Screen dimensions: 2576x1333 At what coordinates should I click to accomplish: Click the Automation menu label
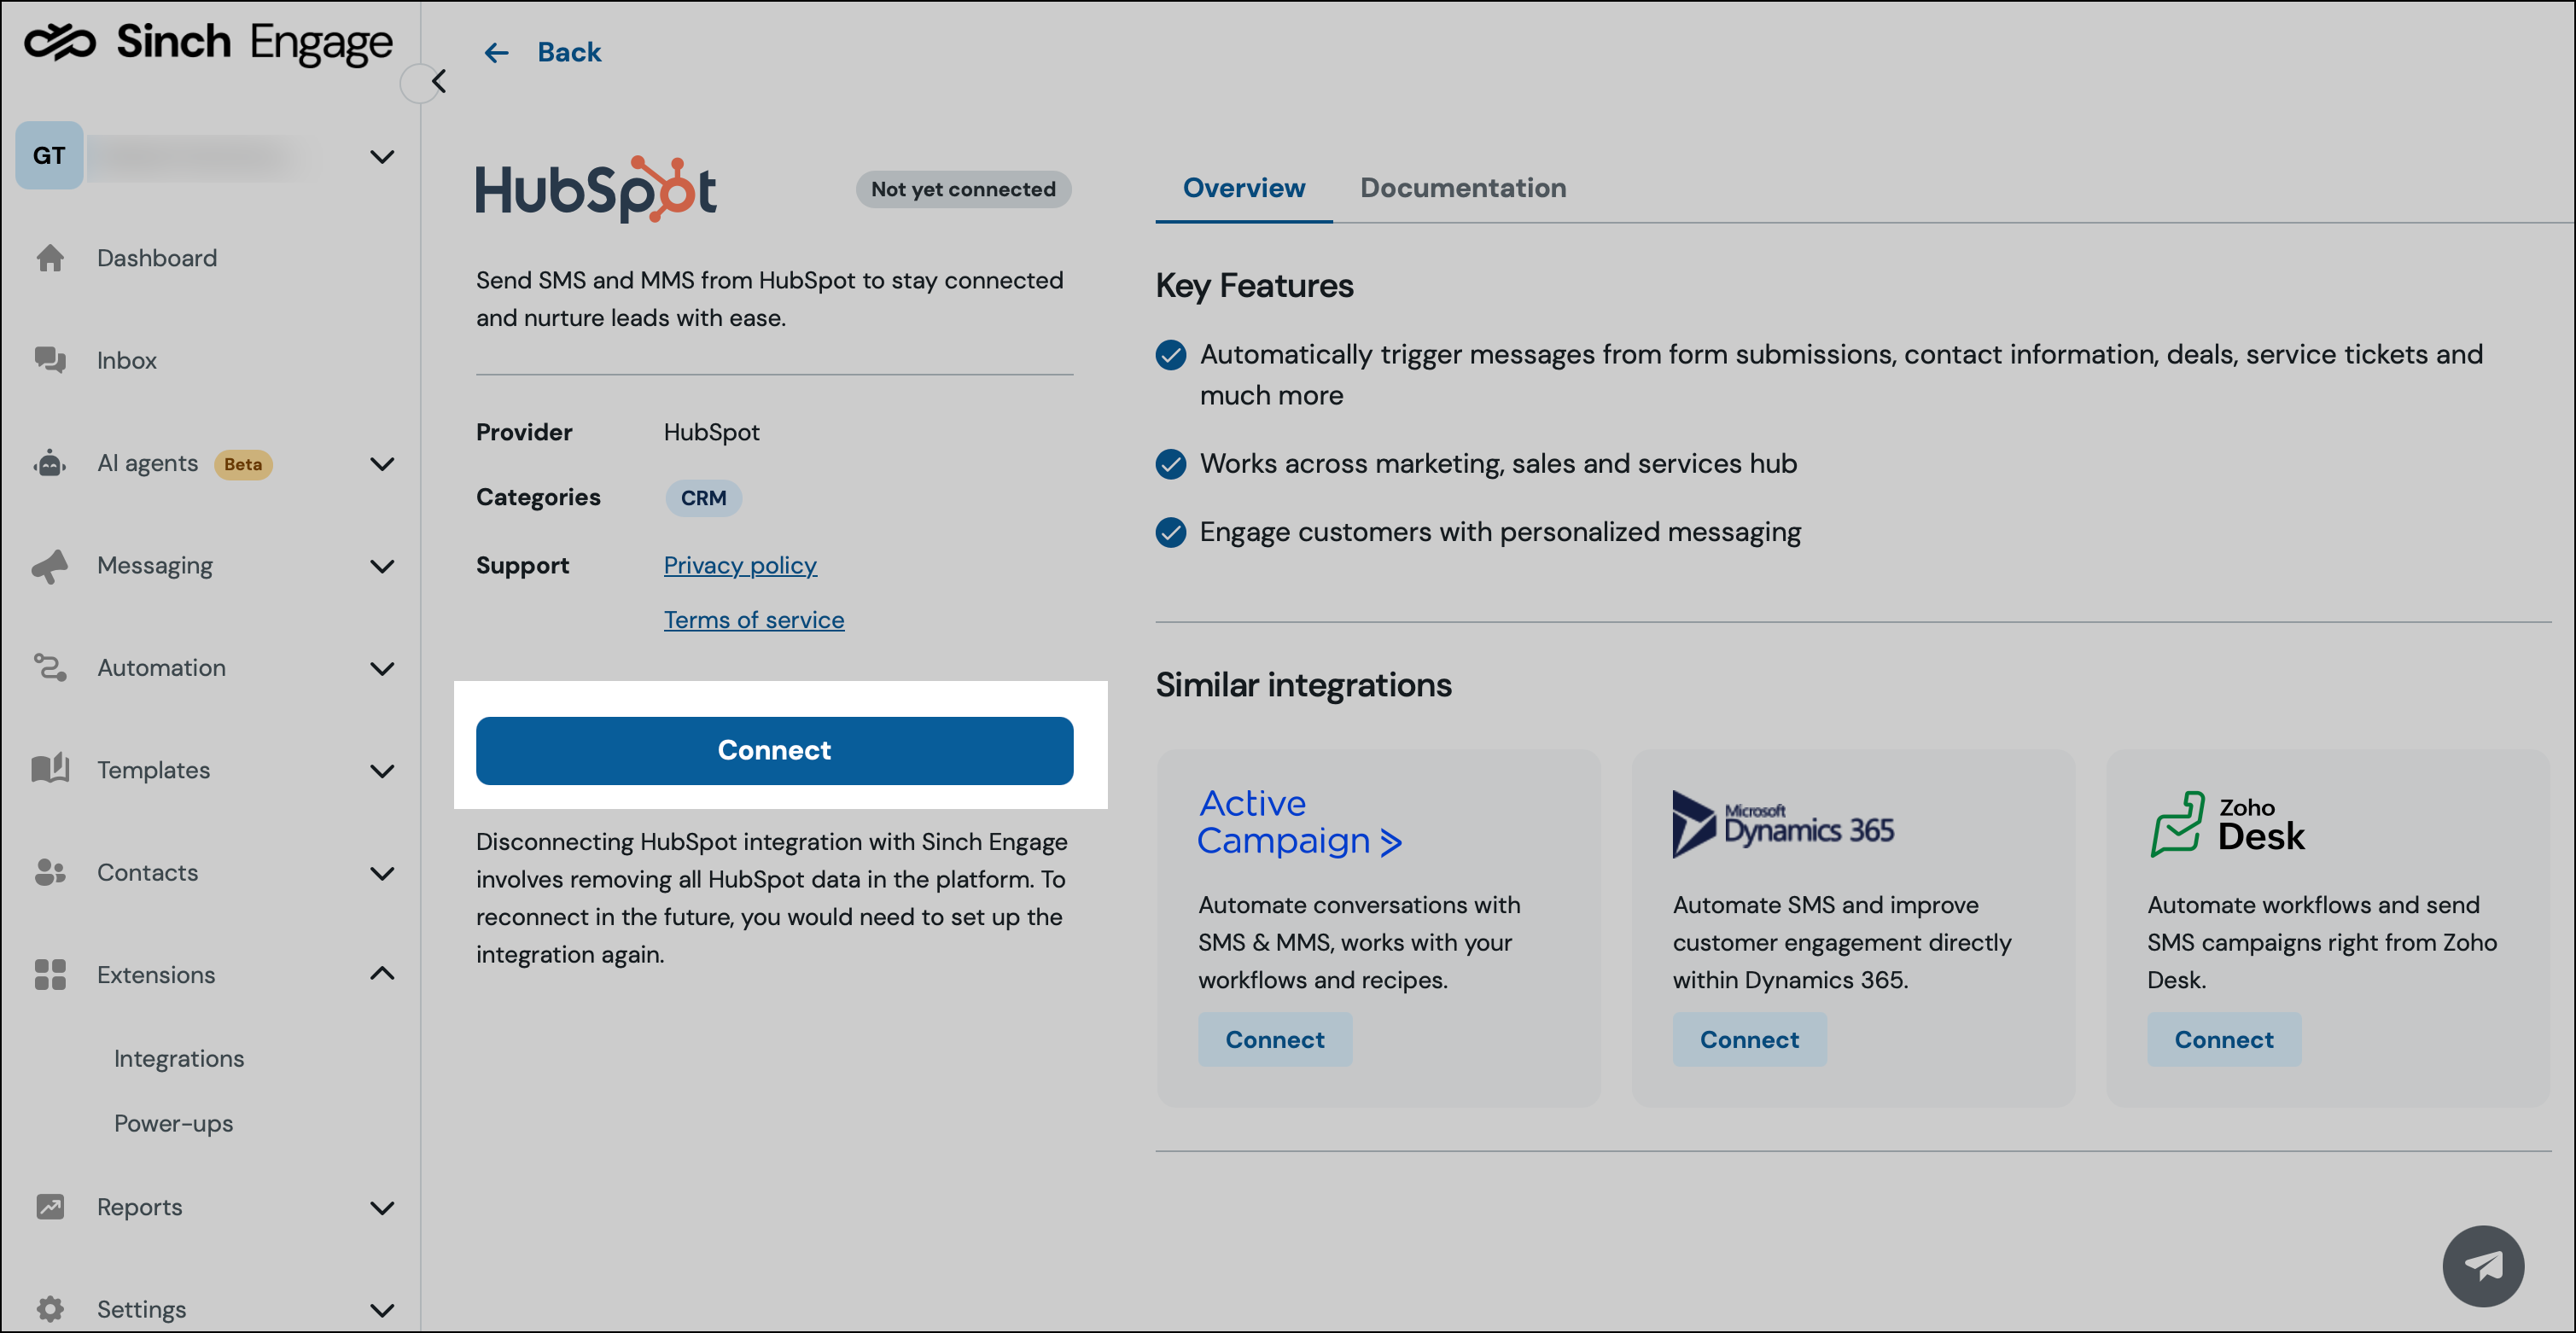tap(161, 667)
